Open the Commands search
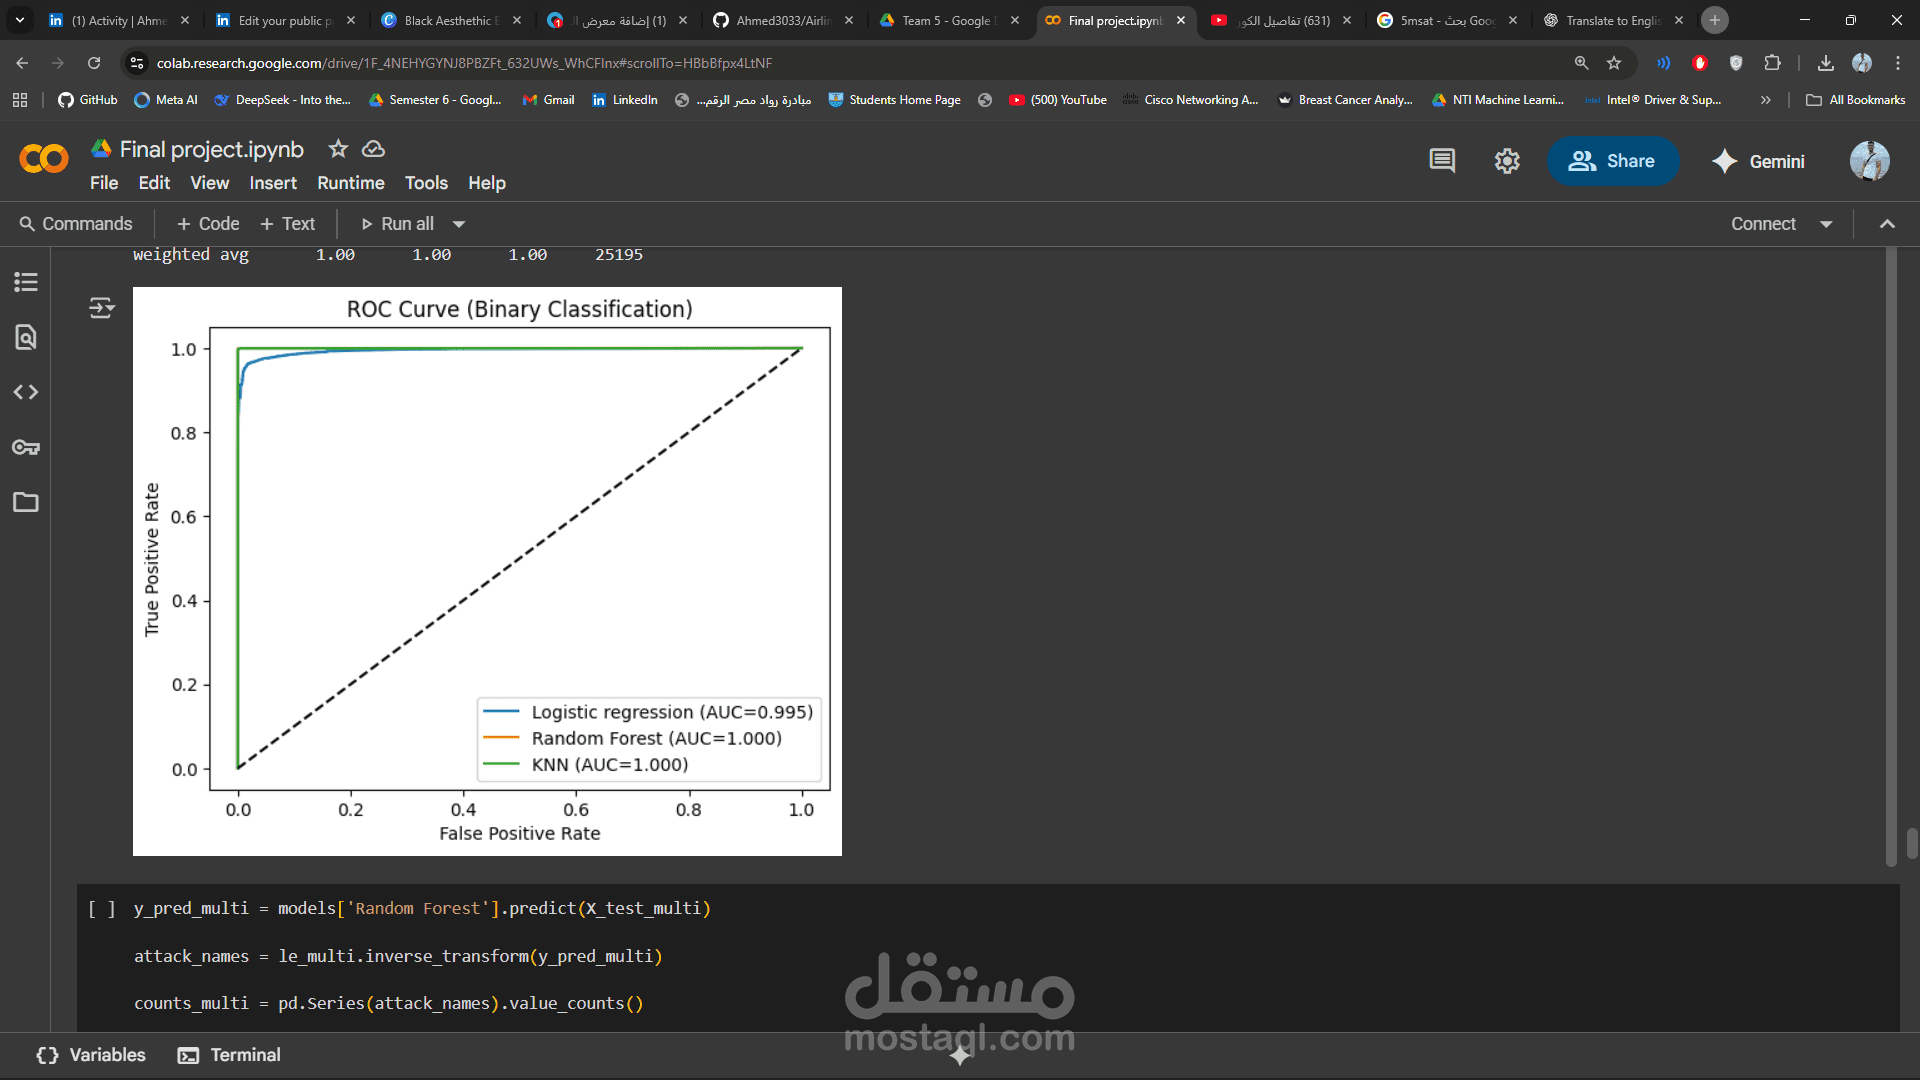The height and width of the screenshot is (1080, 1920). click(76, 224)
